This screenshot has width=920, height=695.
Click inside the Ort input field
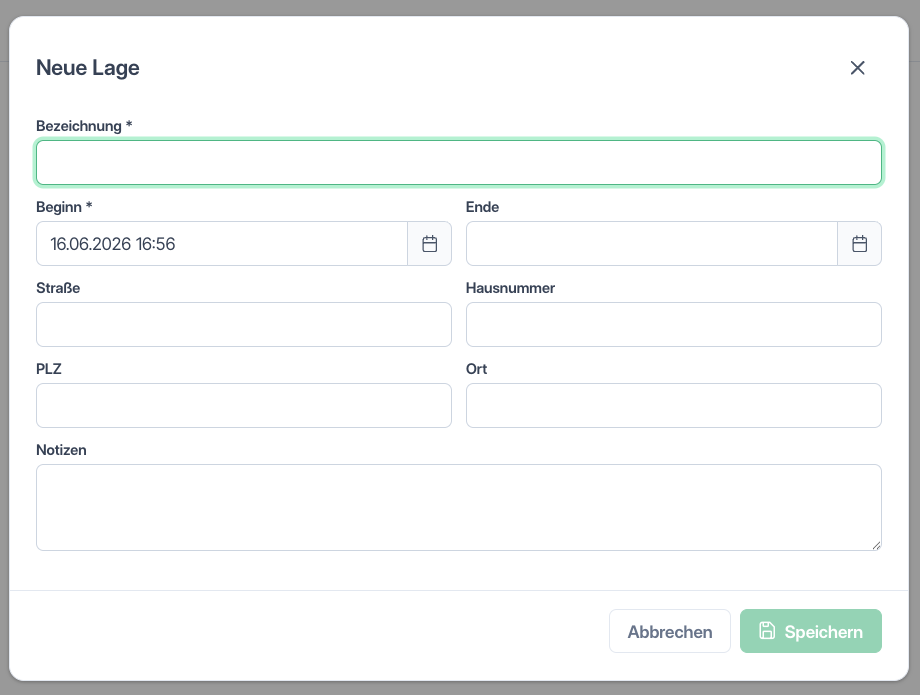click(x=674, y=405)
